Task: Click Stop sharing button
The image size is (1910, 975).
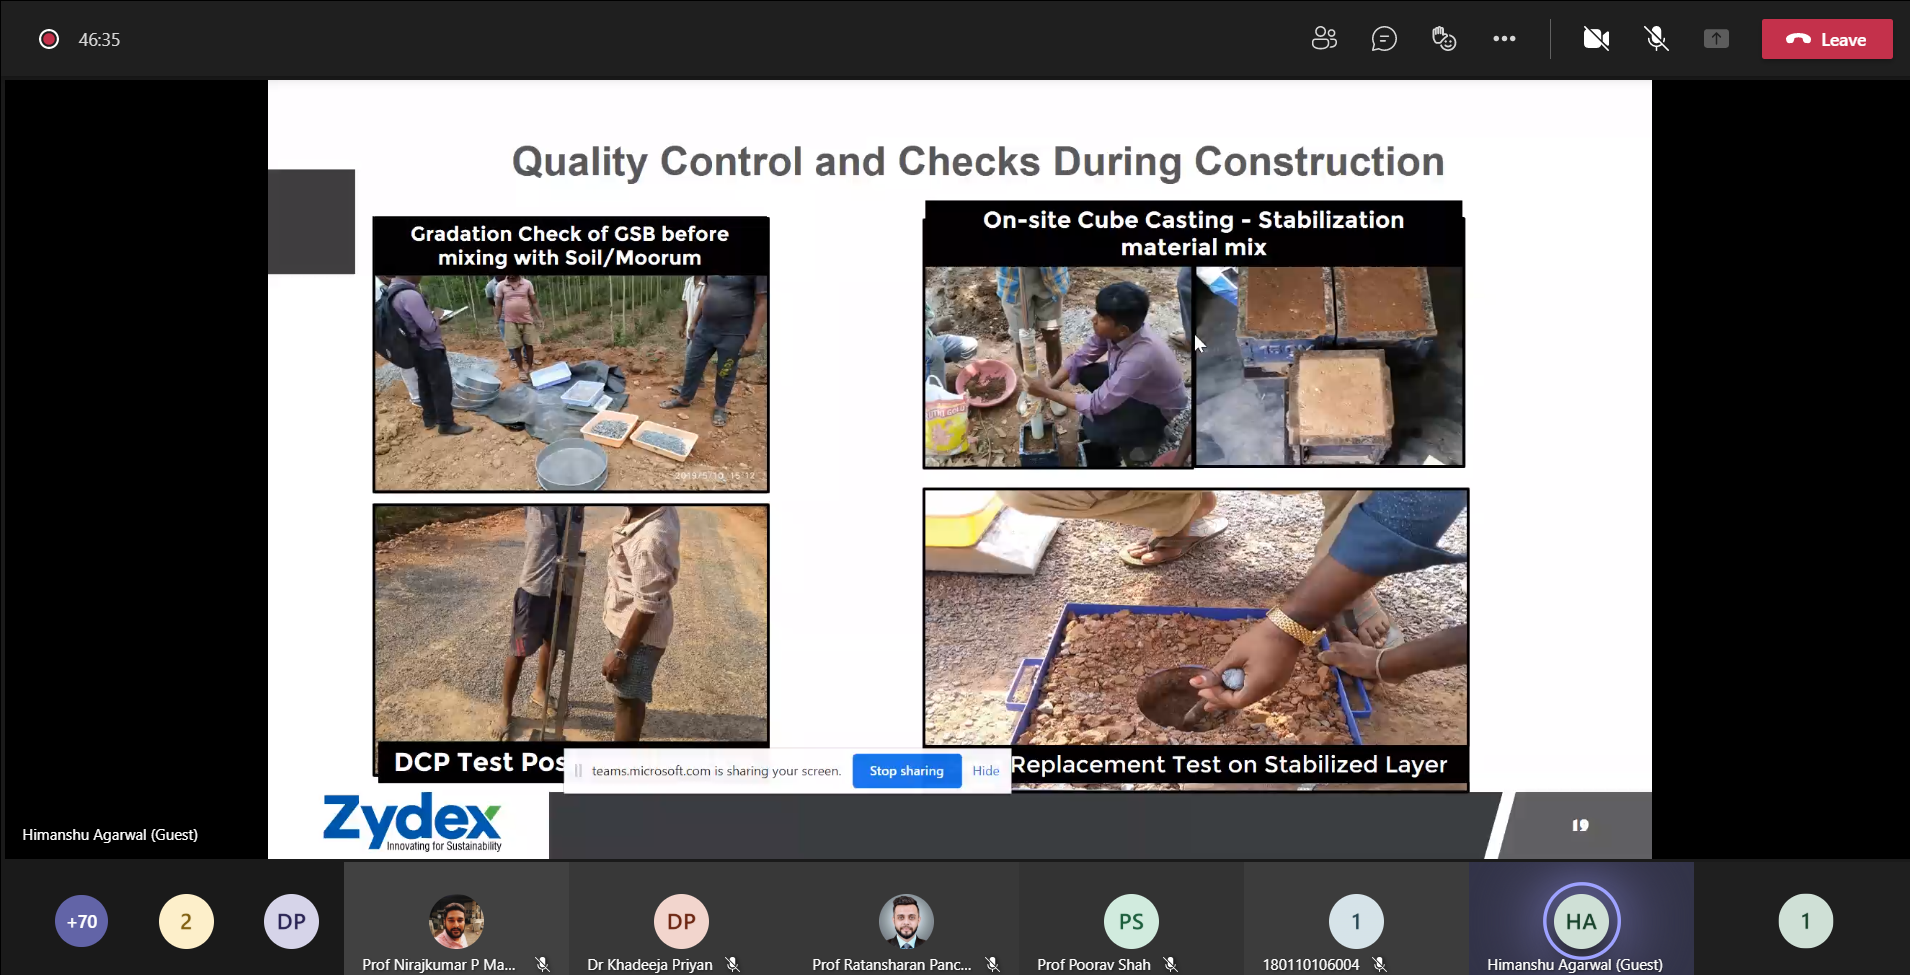Action: 906,771
